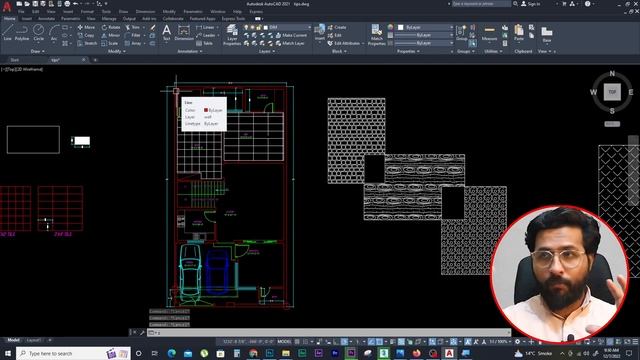Toggle layer lock padlock in Layers panel
The height and width of the screenshot is (360, 640).
tap(258, 27)
